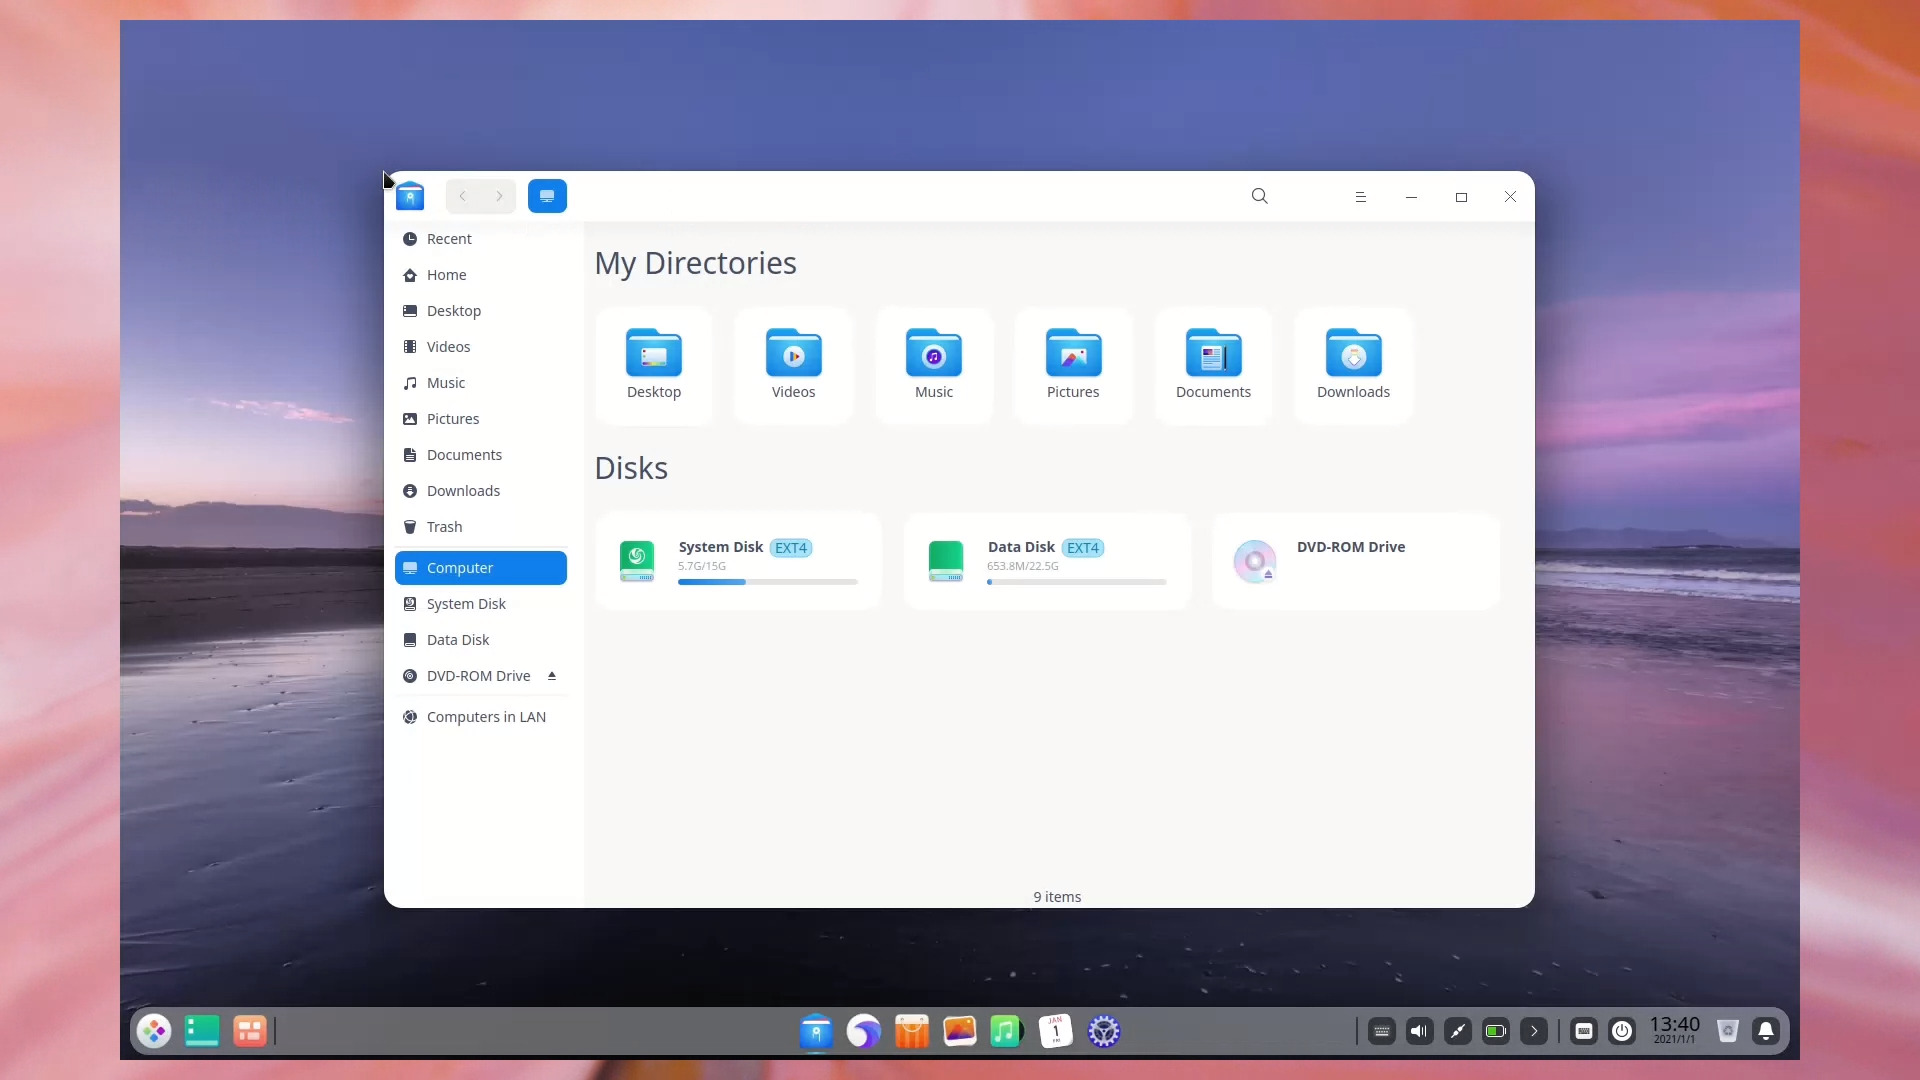Click the search icon in the title bar

click(1259, 196)
